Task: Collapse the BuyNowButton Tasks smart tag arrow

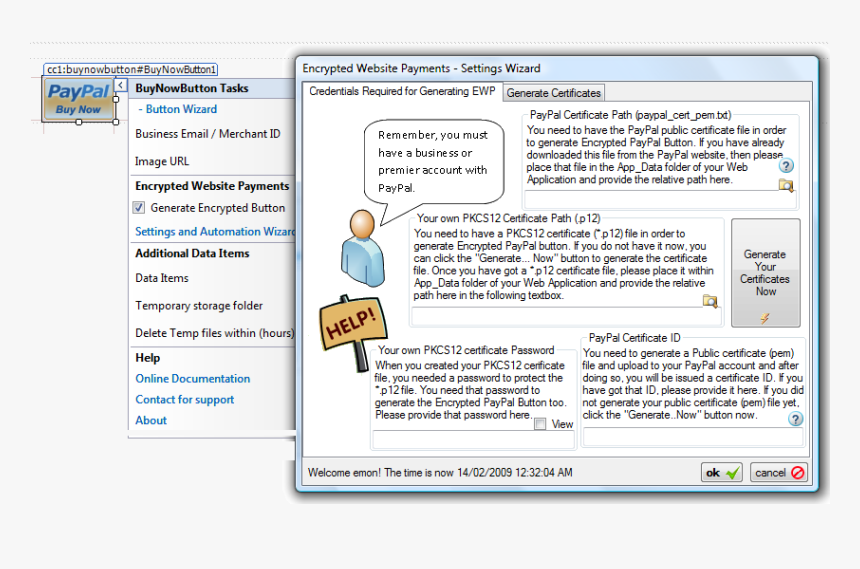Action: click(121, 85)
